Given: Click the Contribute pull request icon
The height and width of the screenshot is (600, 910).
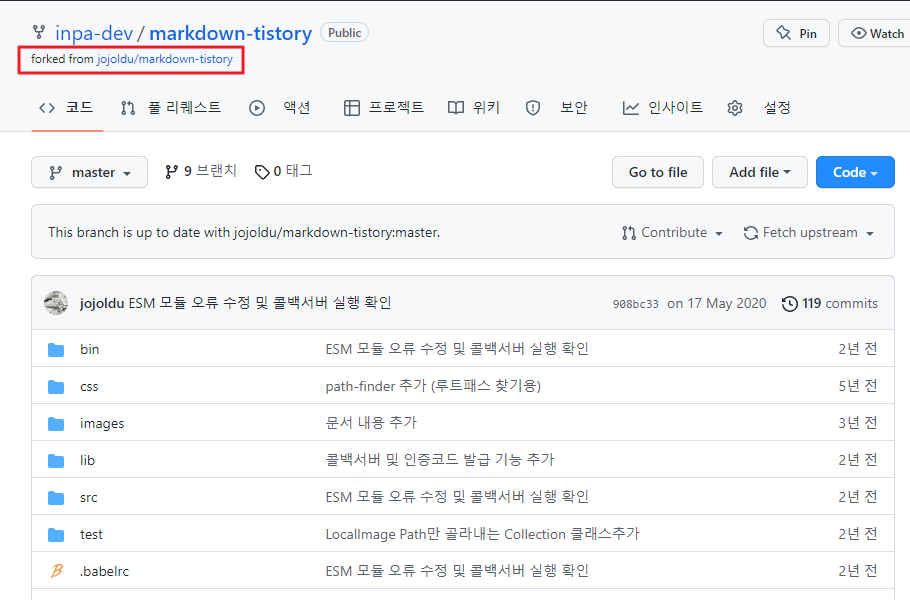Looking at the screenshot, I should pos(629,233).
